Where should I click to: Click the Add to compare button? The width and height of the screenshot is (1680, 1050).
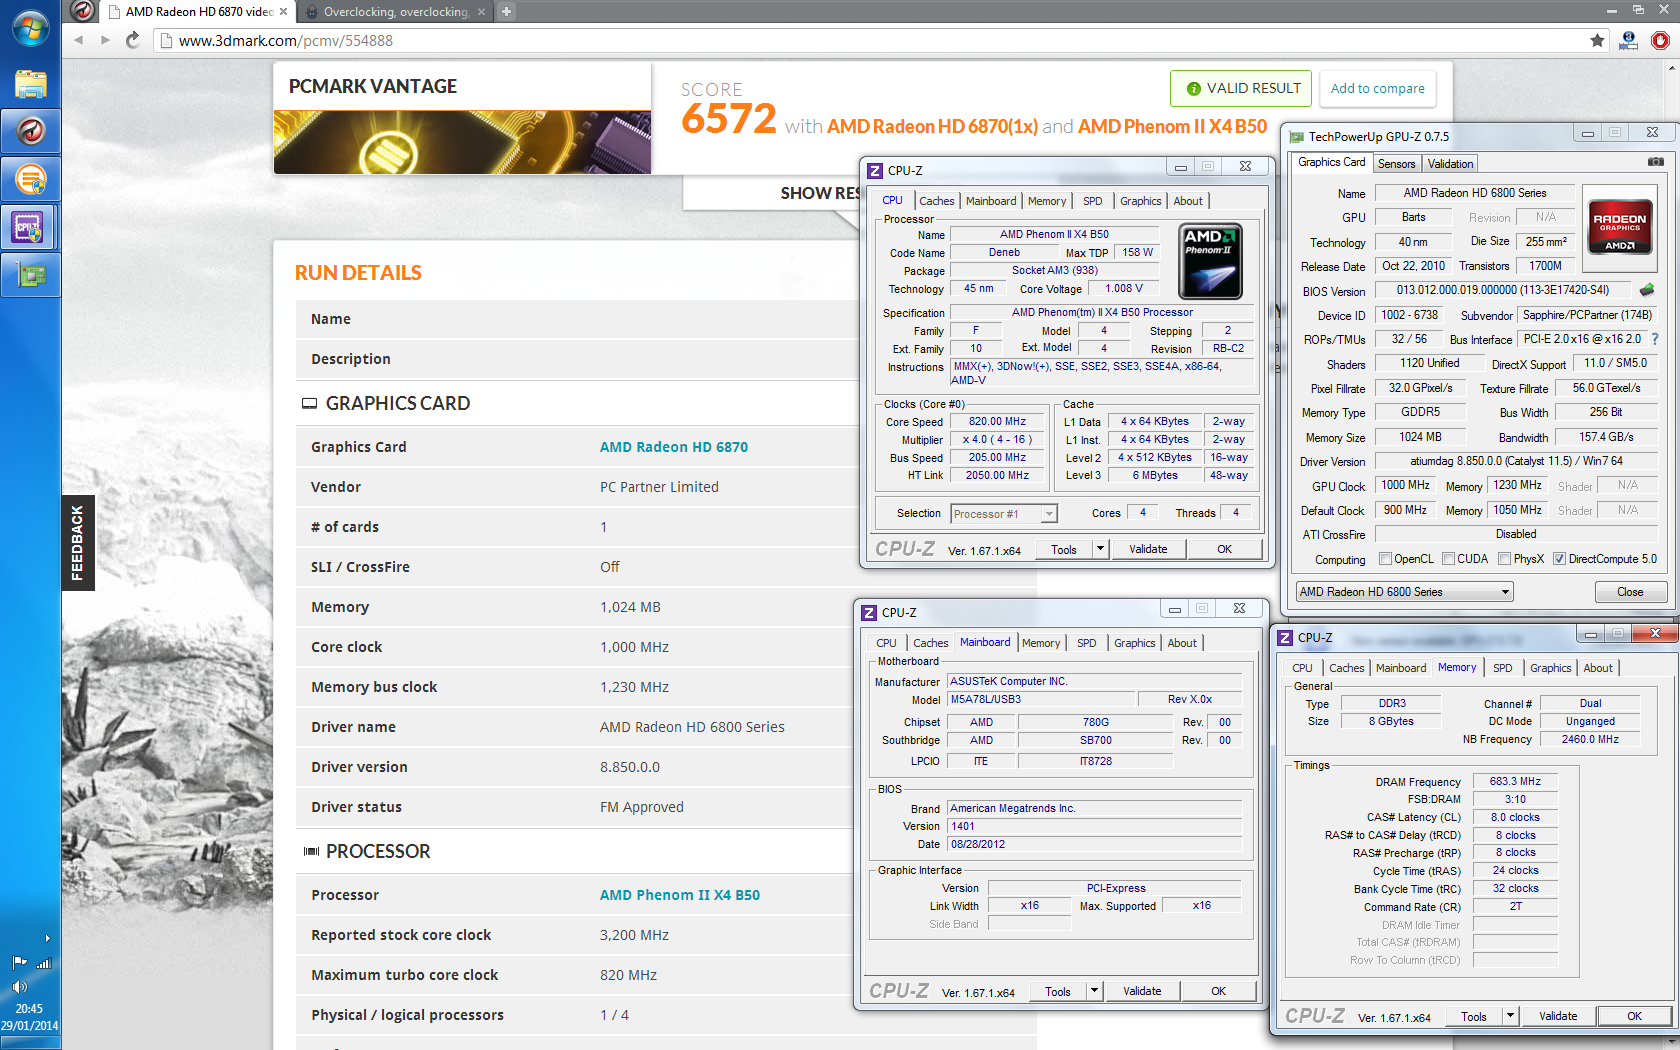(1377, 88)
